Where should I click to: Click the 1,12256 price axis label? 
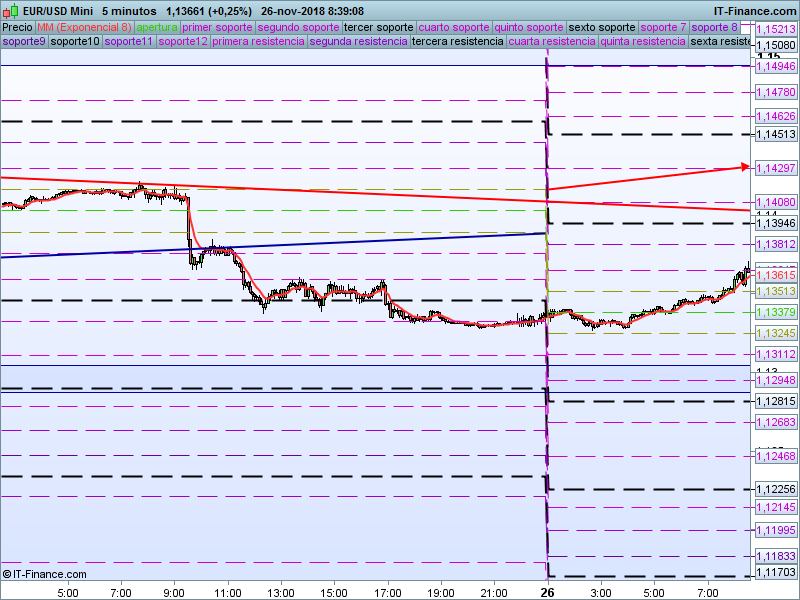(x=776, y=489)
